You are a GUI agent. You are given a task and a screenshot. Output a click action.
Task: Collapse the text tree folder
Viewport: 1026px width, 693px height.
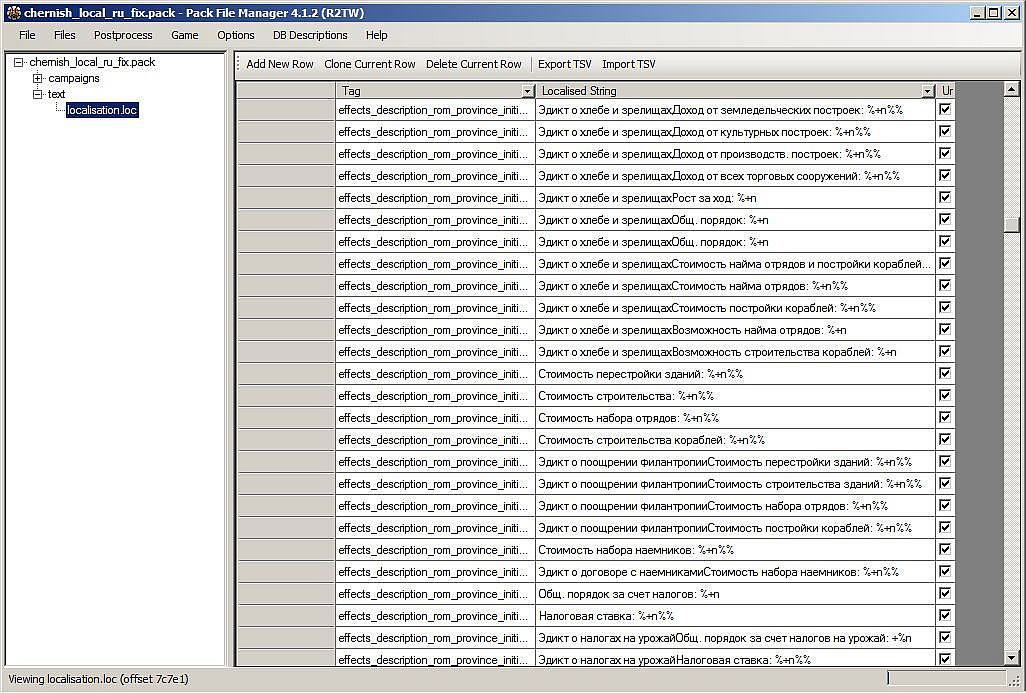(38, 94)
